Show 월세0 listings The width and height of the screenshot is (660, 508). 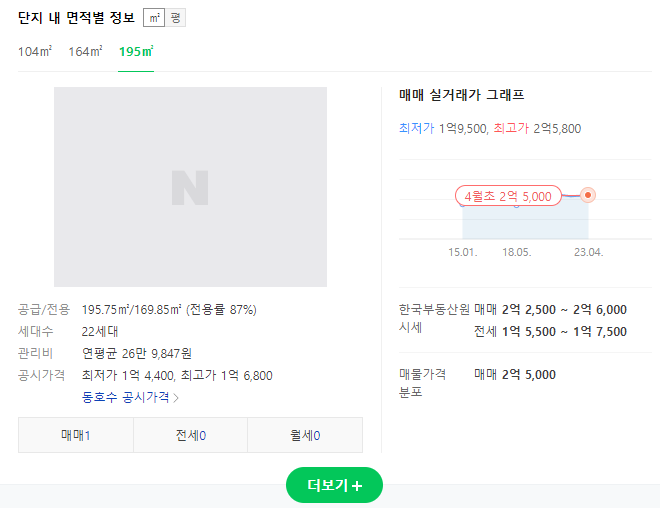point(305,435)
